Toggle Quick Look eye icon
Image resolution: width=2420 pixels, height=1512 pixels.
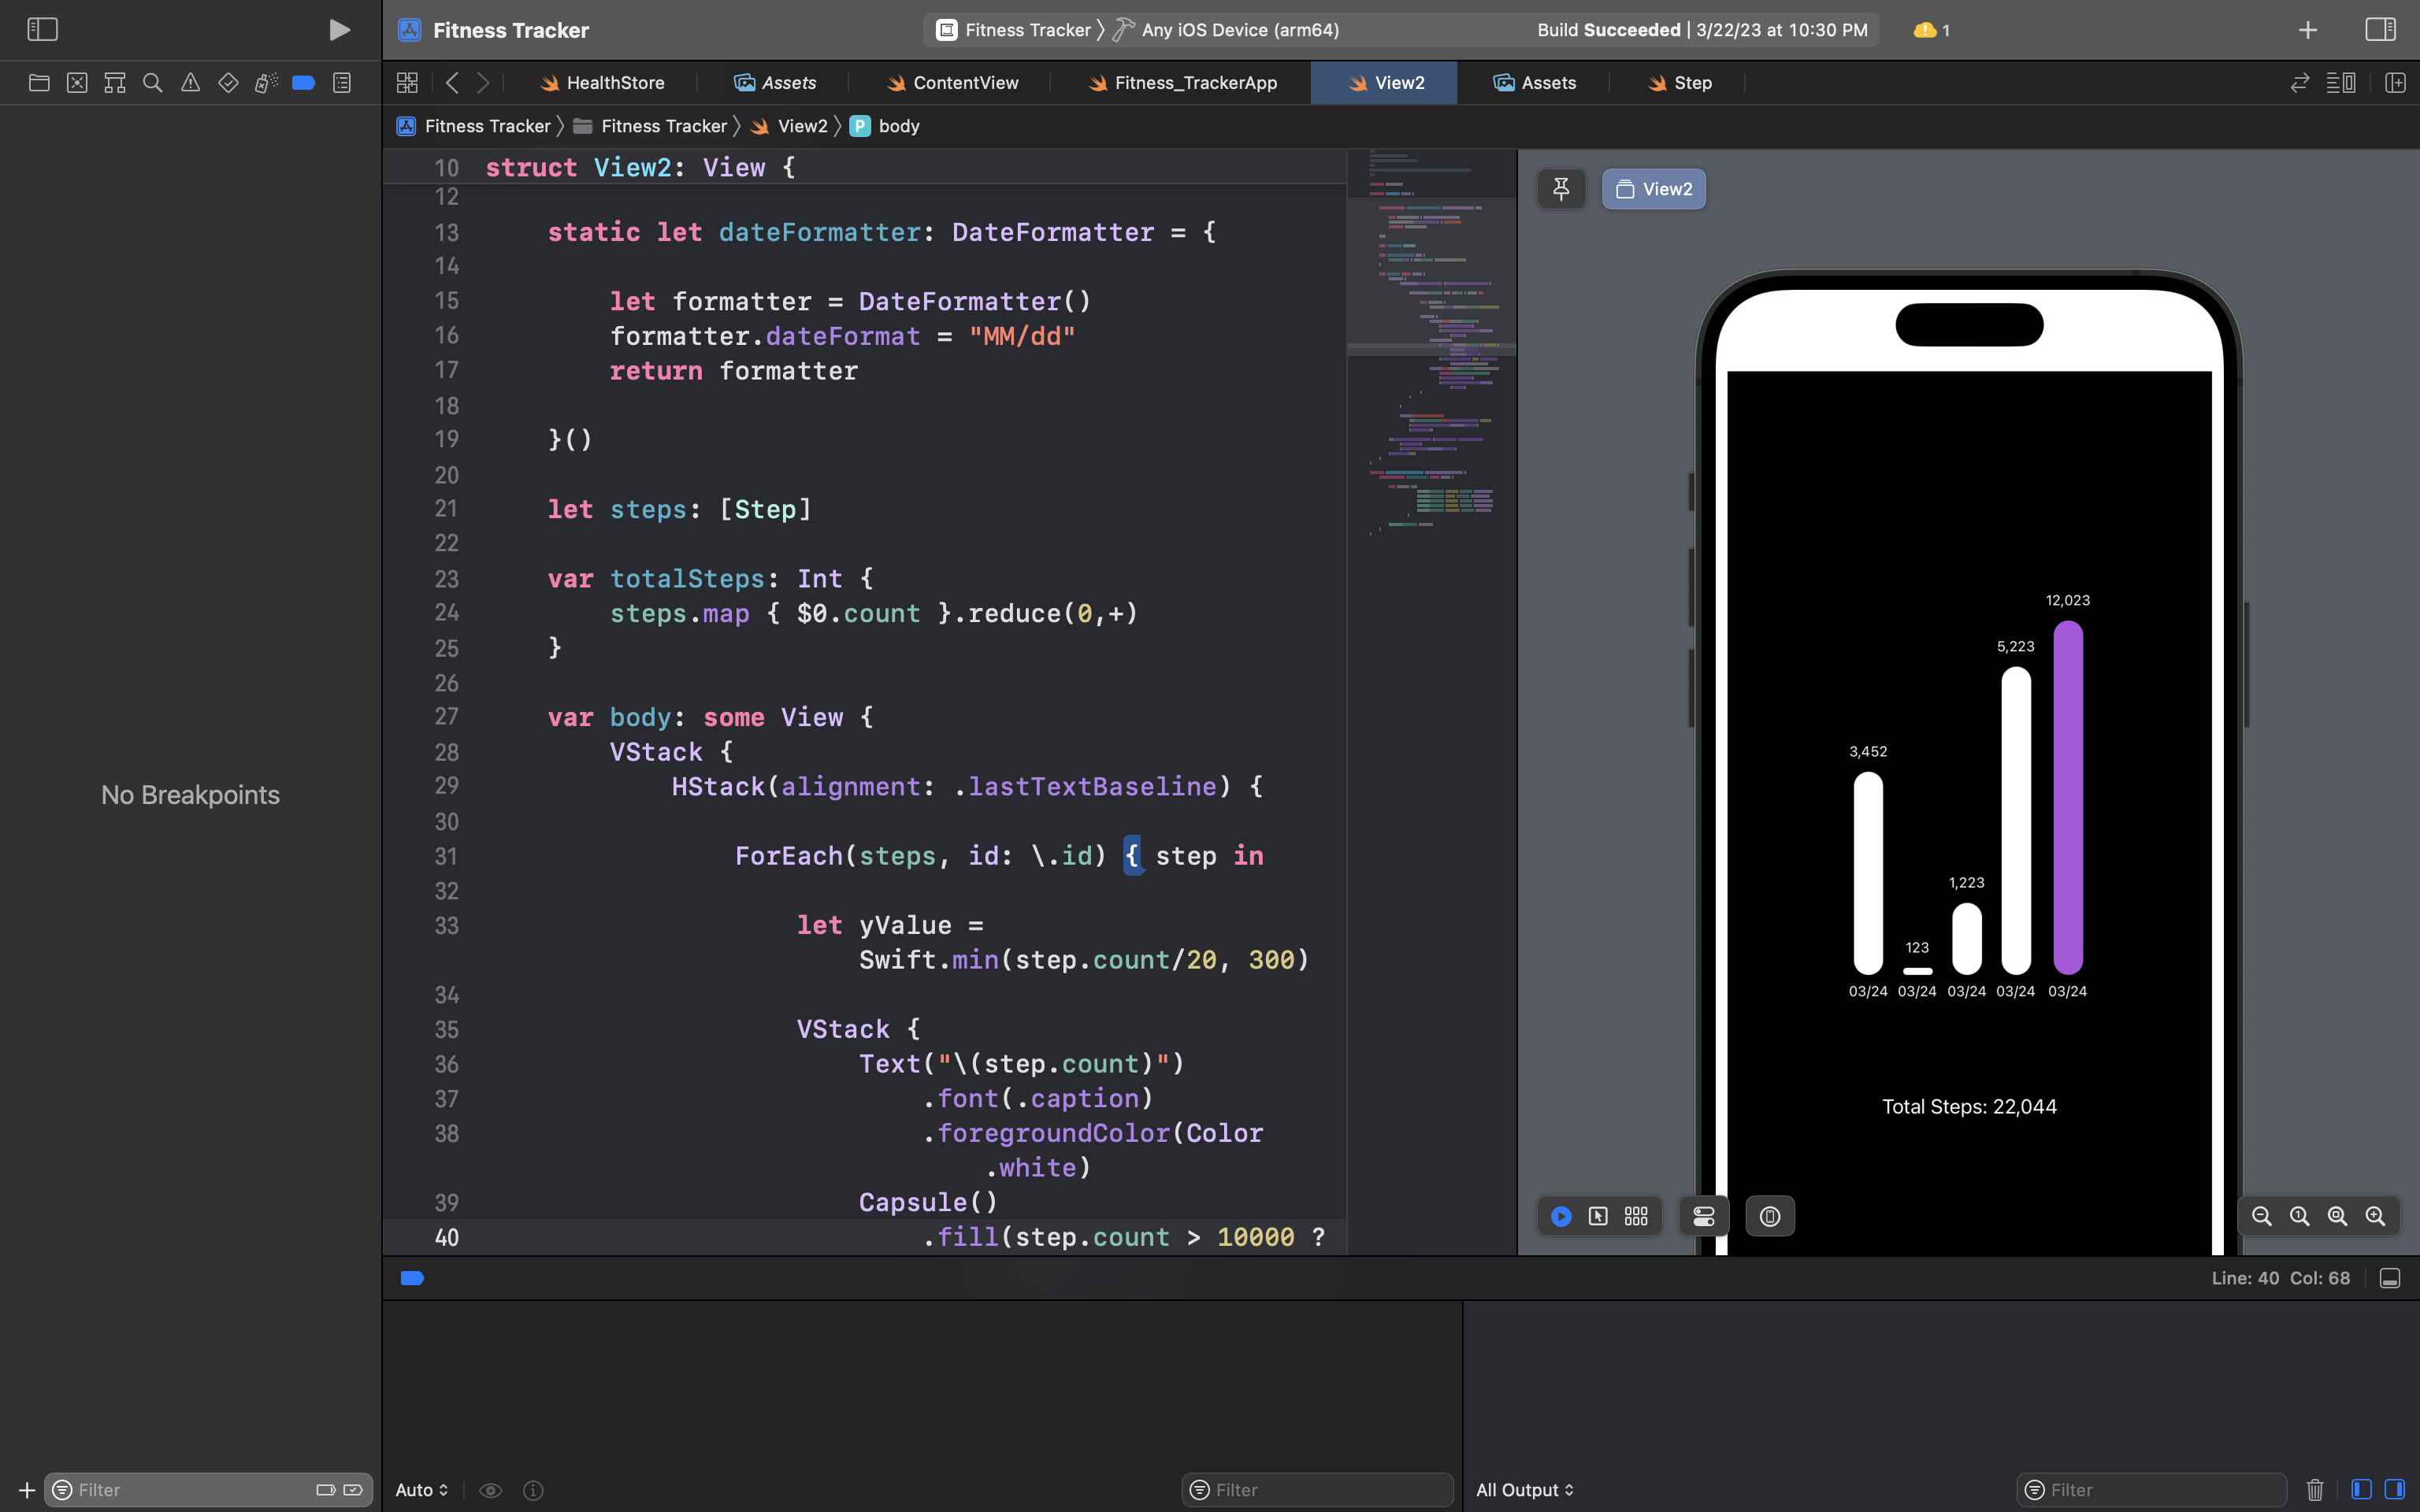pos(490,1490)
